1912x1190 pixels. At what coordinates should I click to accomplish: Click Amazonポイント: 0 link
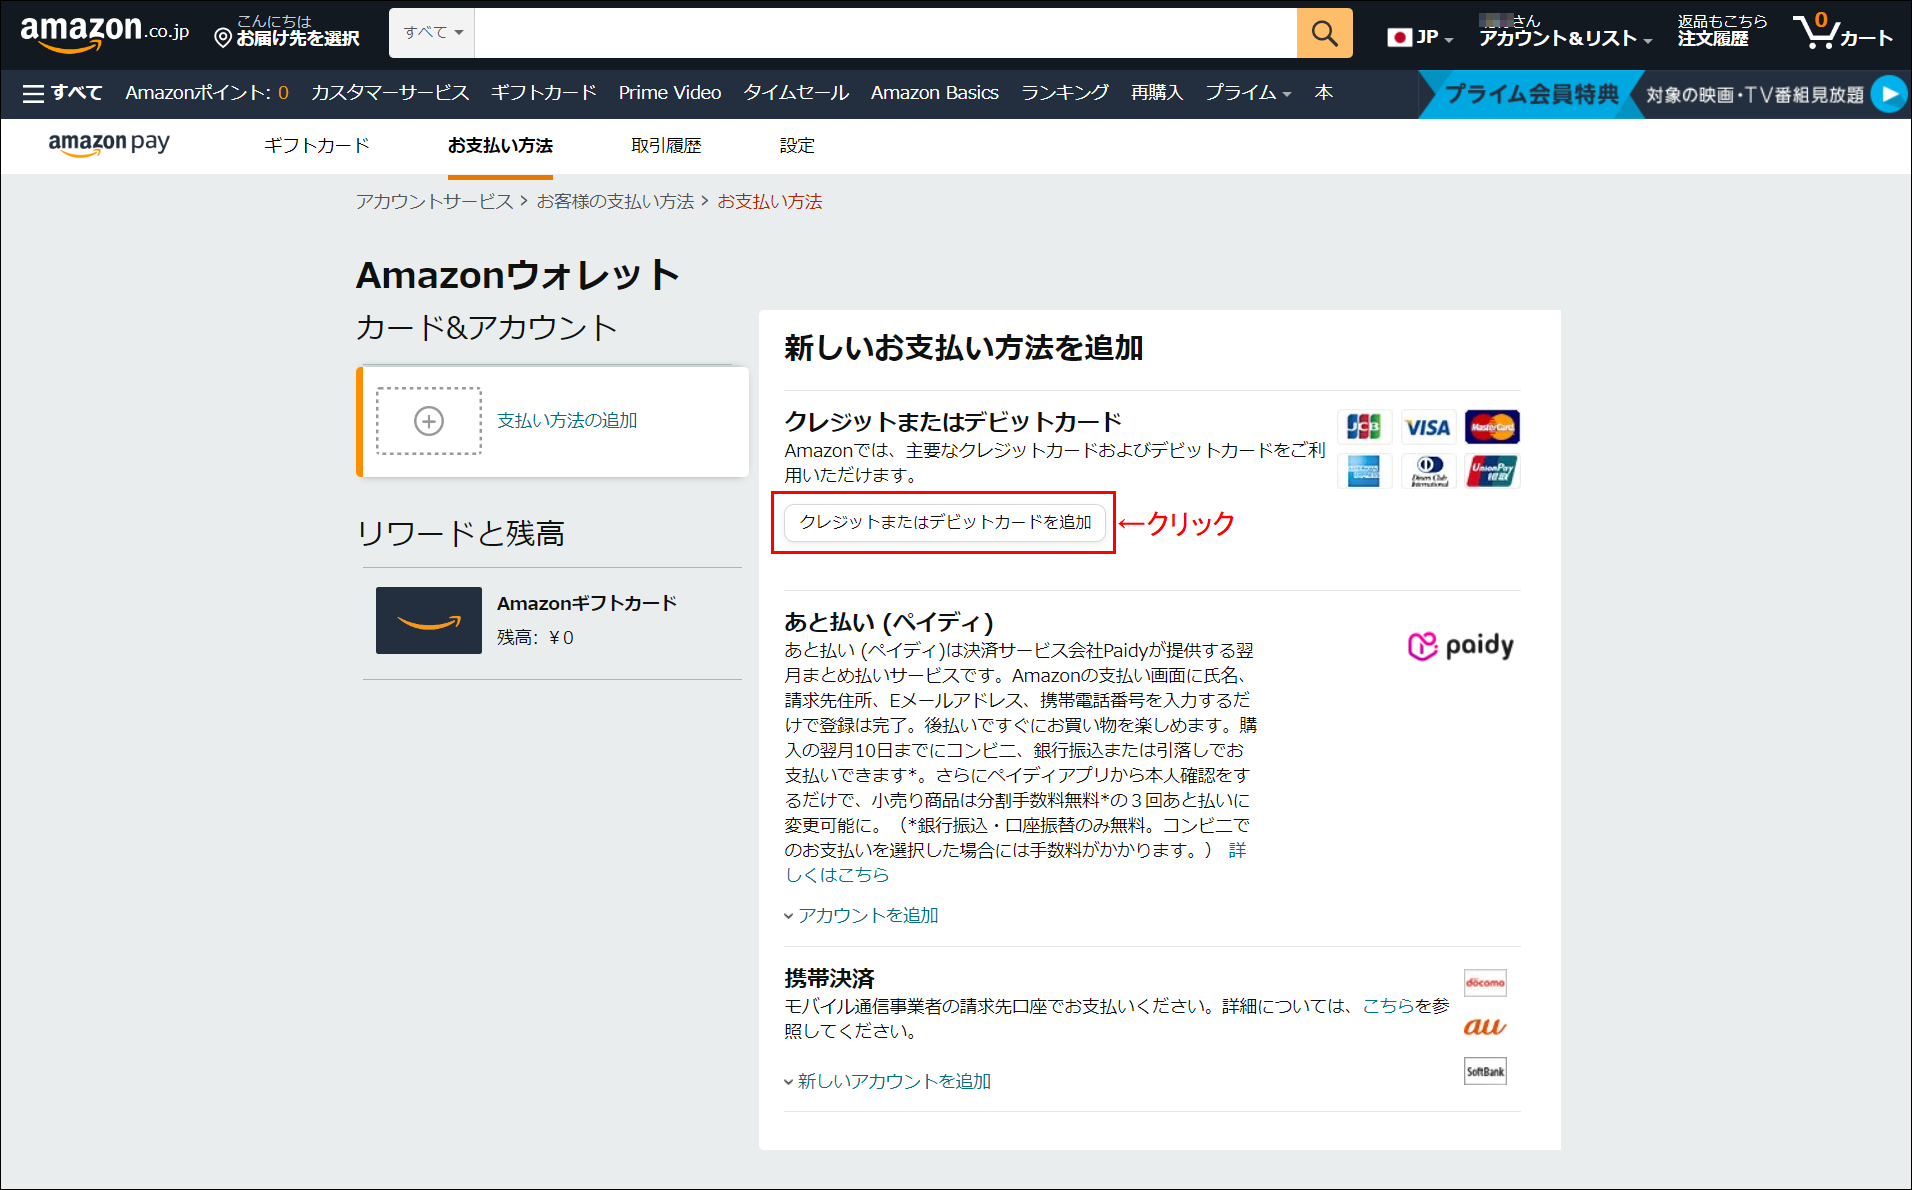(x=207, y=93)
